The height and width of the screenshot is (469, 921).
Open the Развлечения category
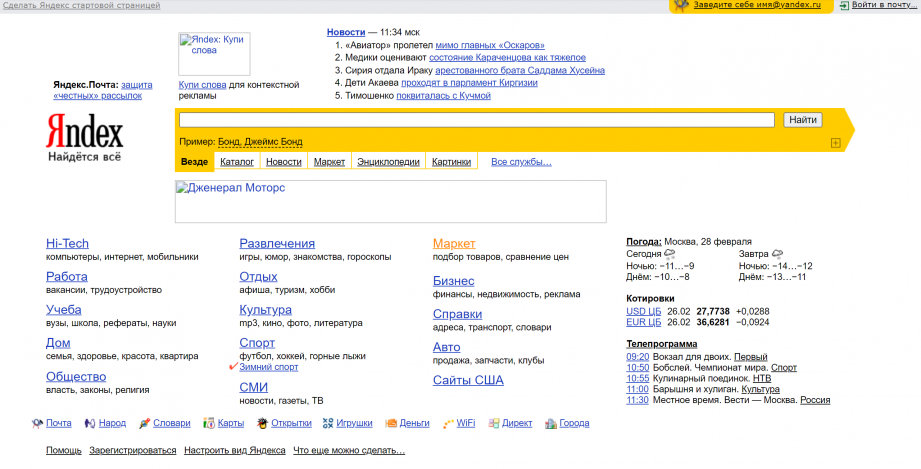pos(277,243)
